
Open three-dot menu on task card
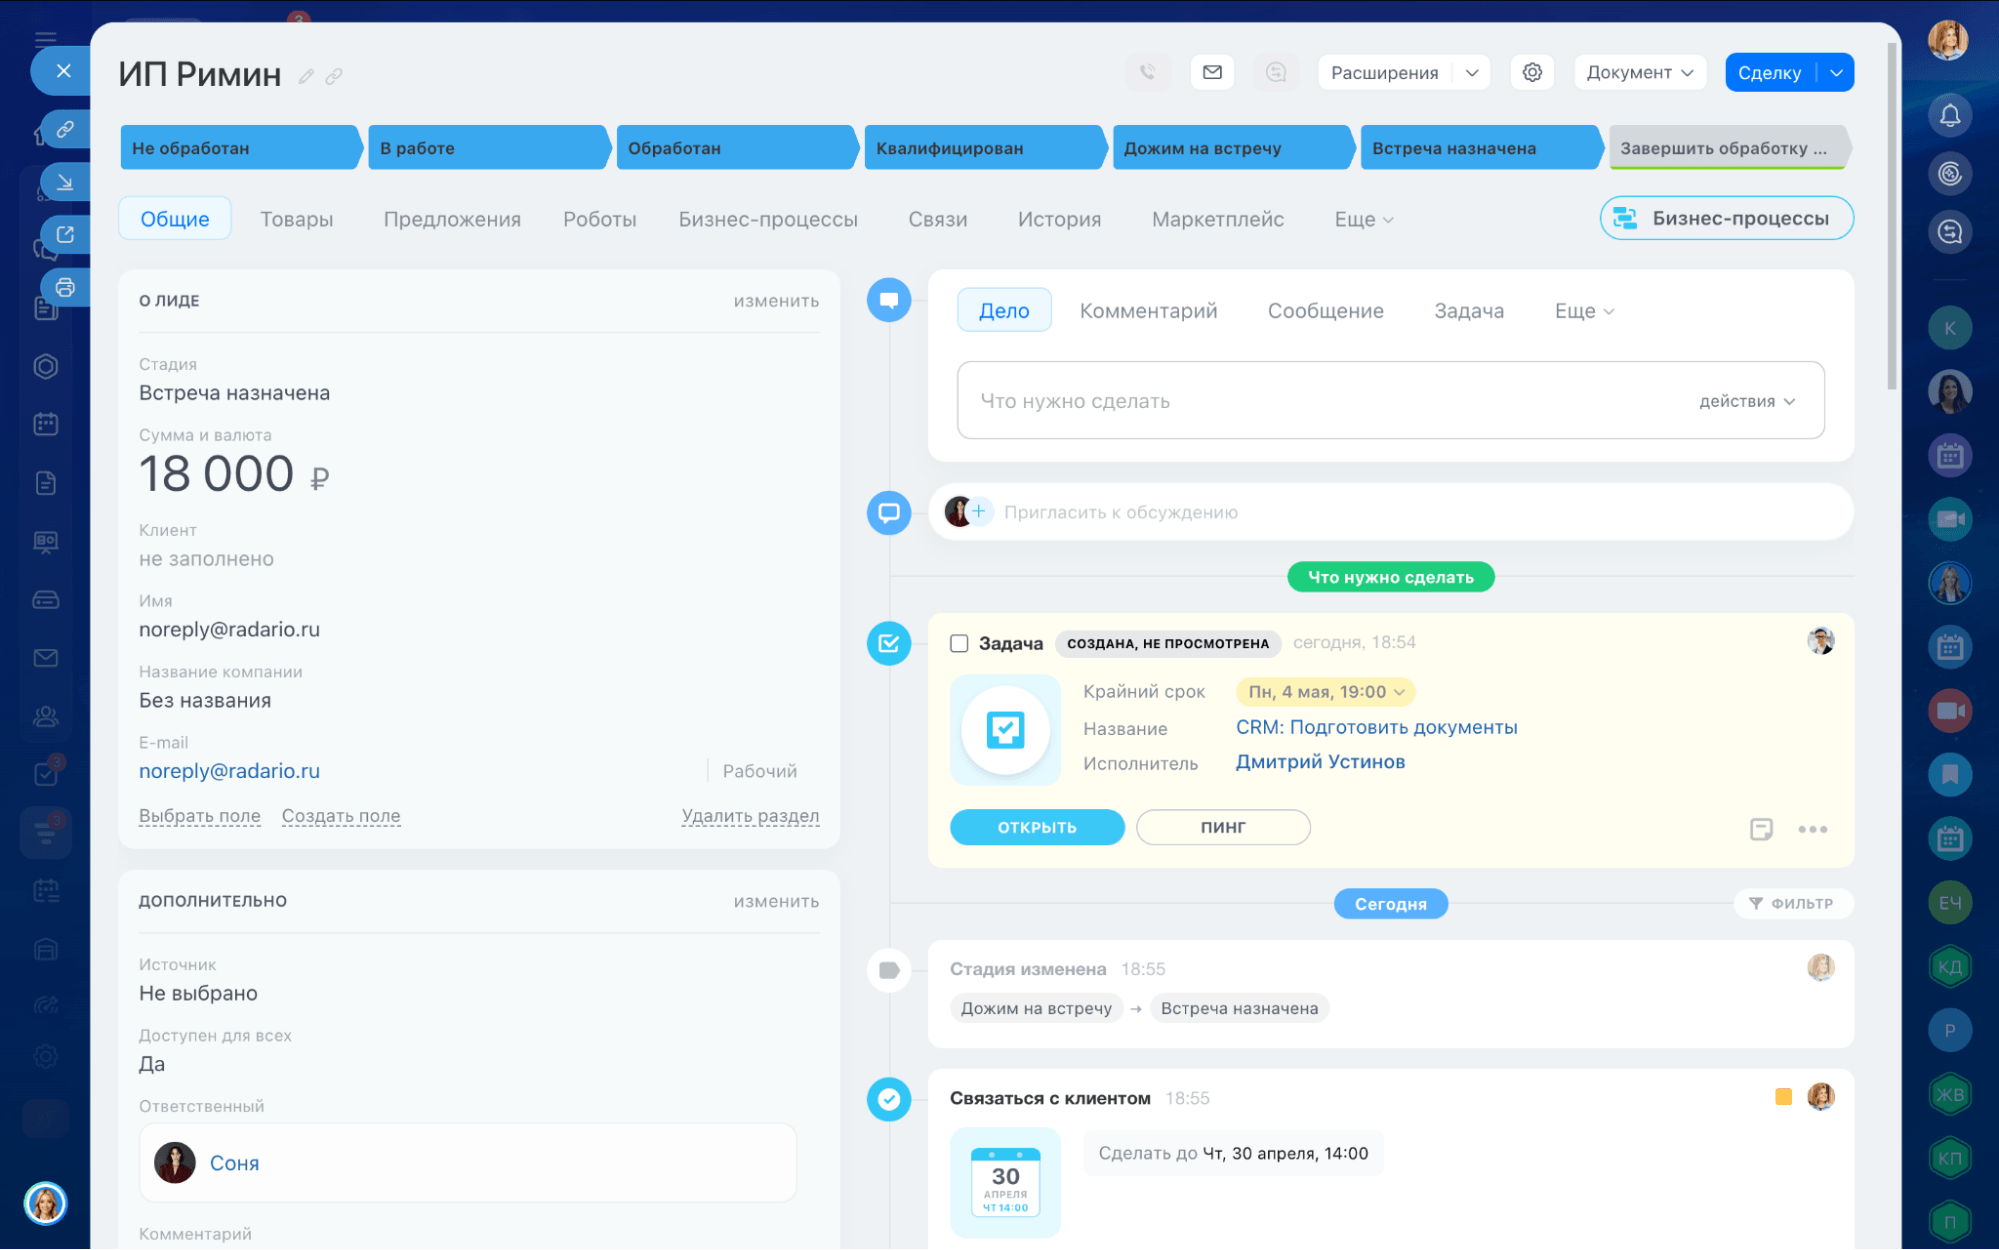[x=1812, y=829]
